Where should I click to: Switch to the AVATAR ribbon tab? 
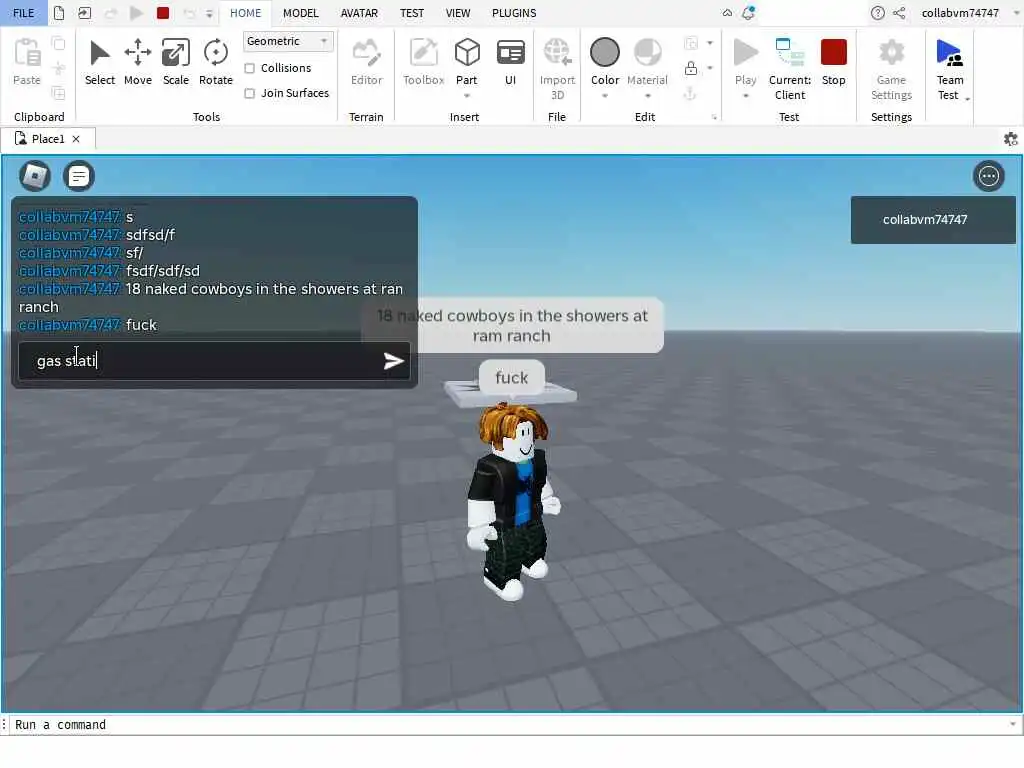tap(359, 13)
